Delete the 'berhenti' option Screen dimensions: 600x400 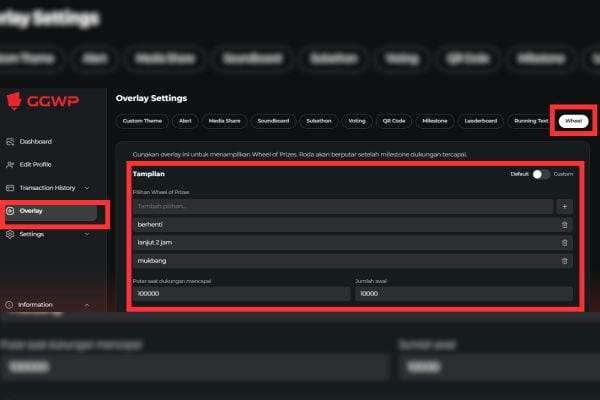click(564, 225)
